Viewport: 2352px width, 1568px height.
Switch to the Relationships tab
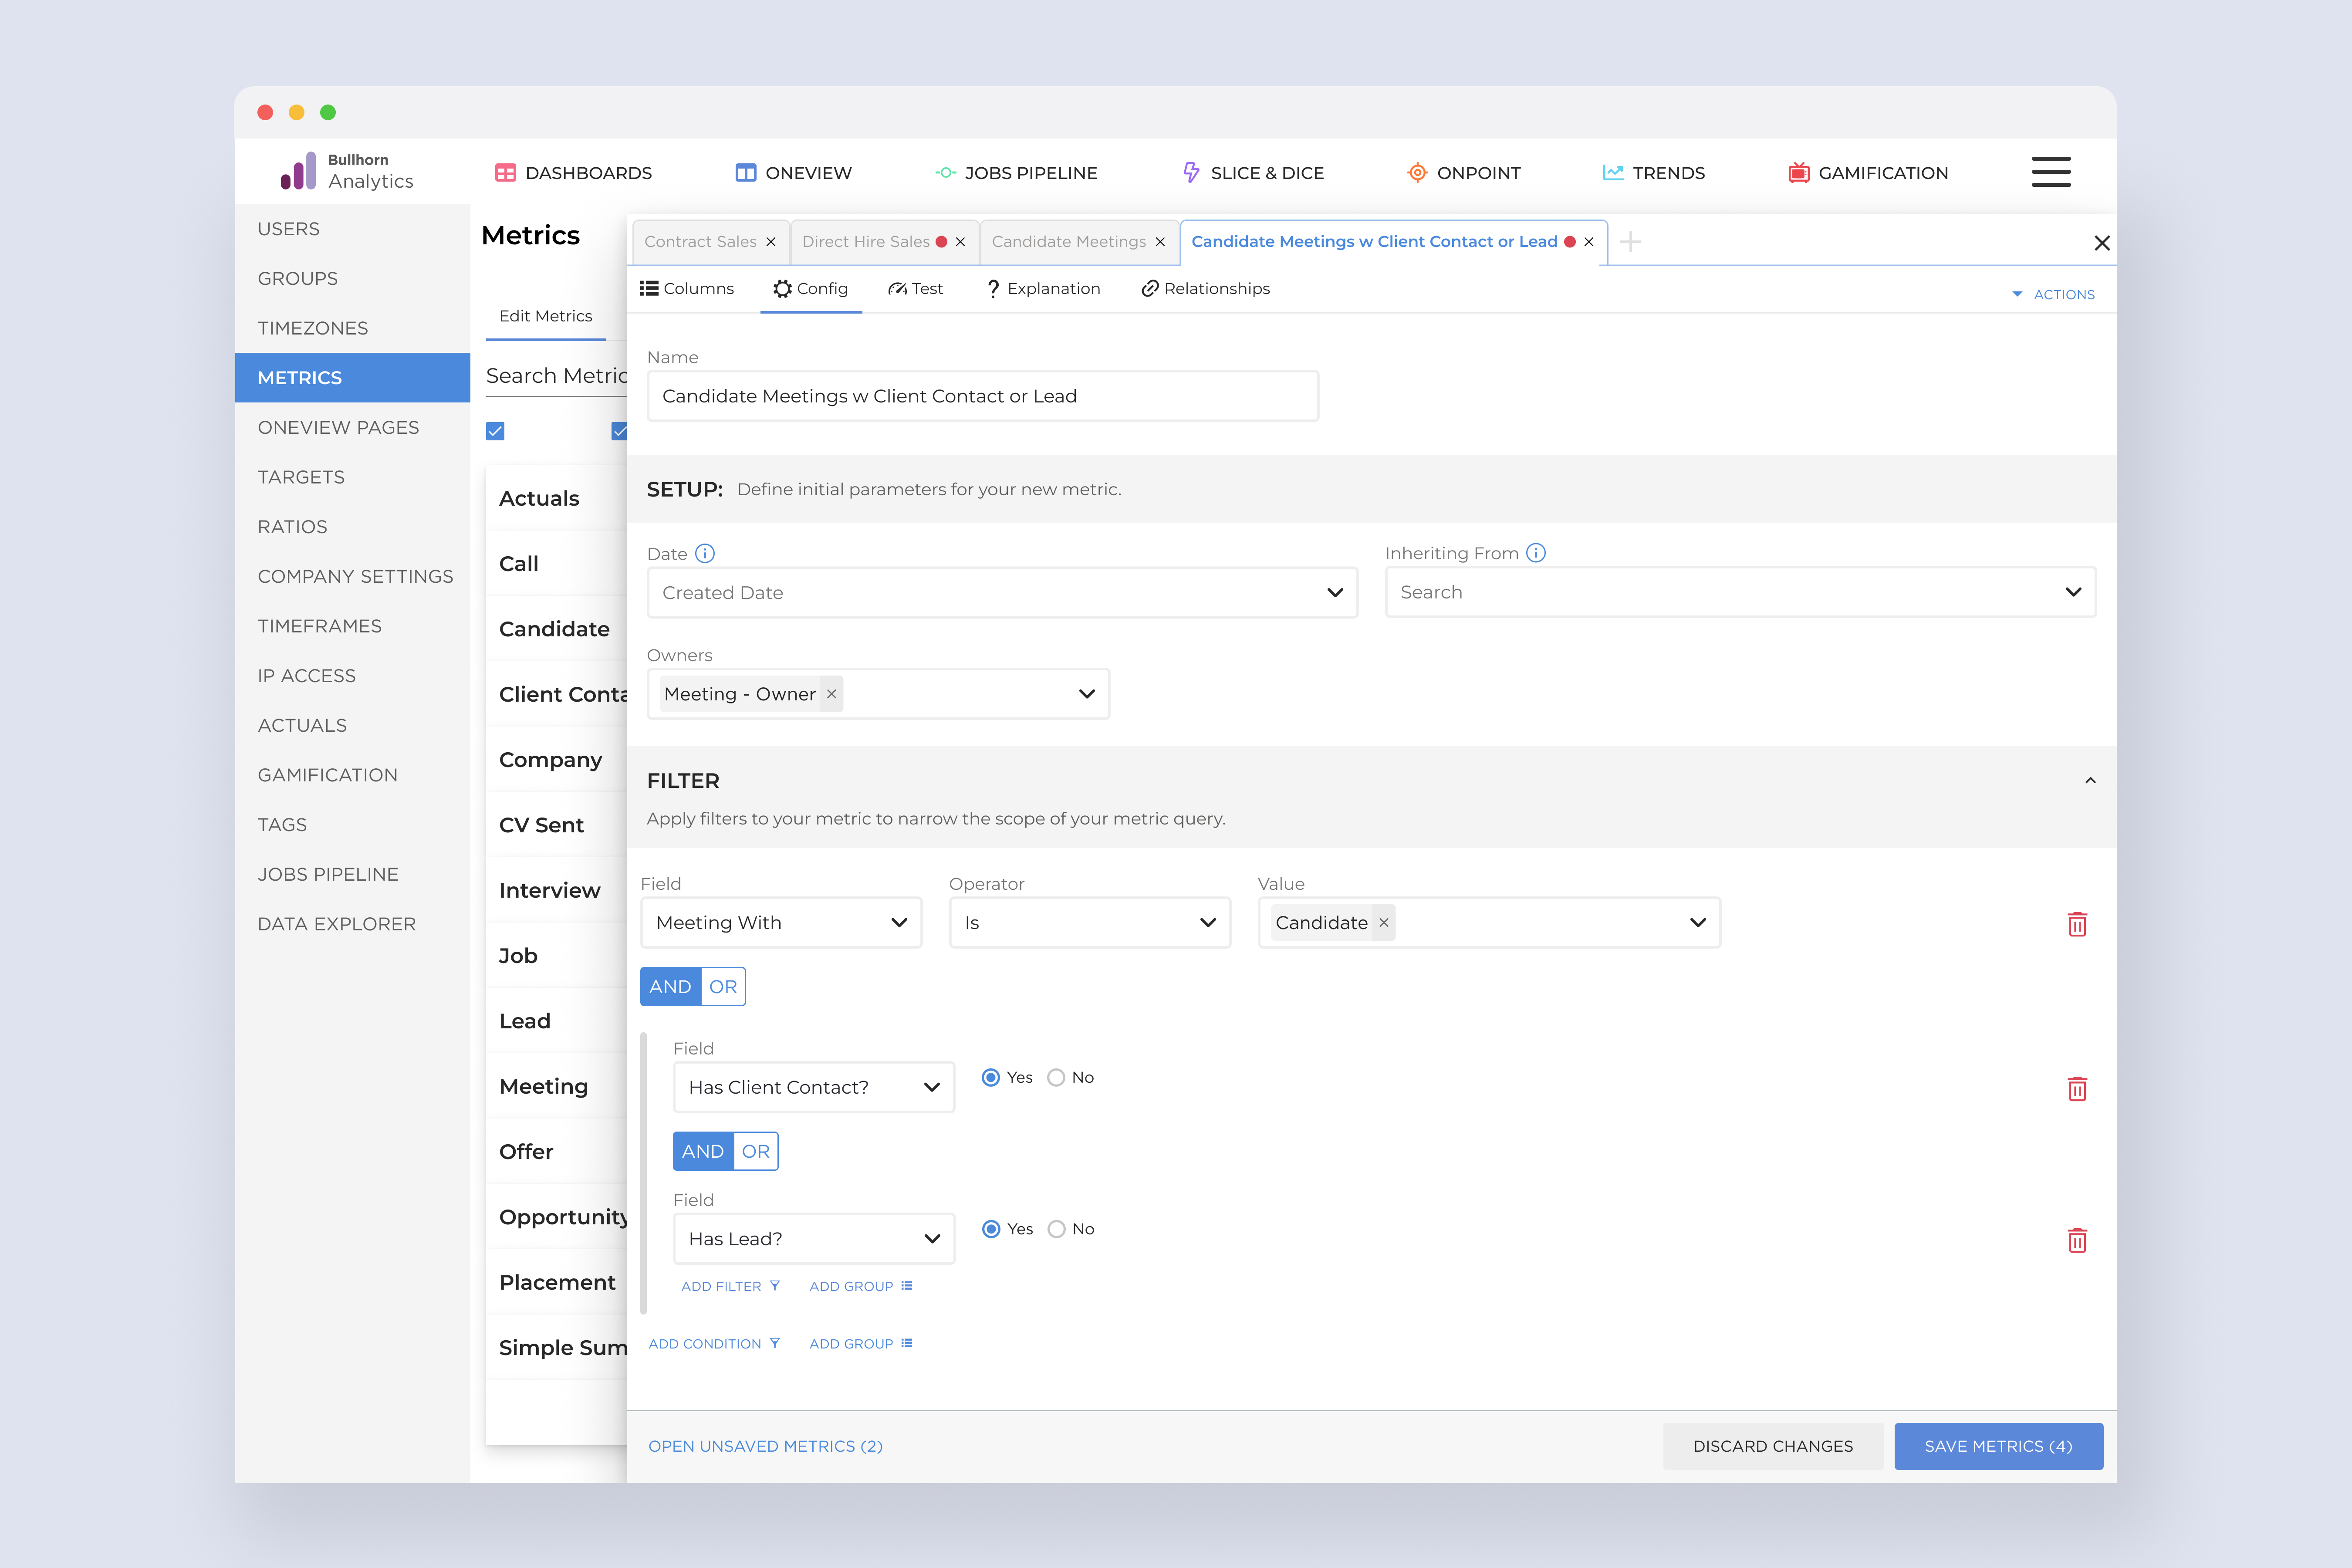(1206, 289)
